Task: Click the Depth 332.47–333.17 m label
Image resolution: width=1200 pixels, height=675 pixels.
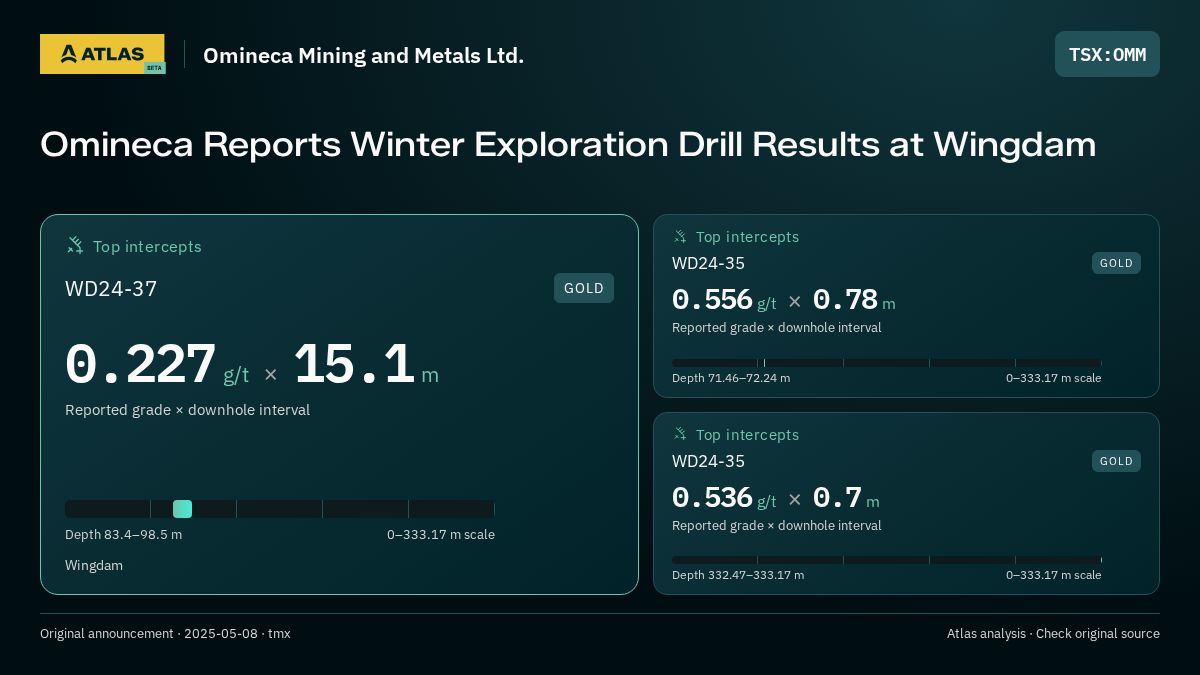Action: (738, 575)
